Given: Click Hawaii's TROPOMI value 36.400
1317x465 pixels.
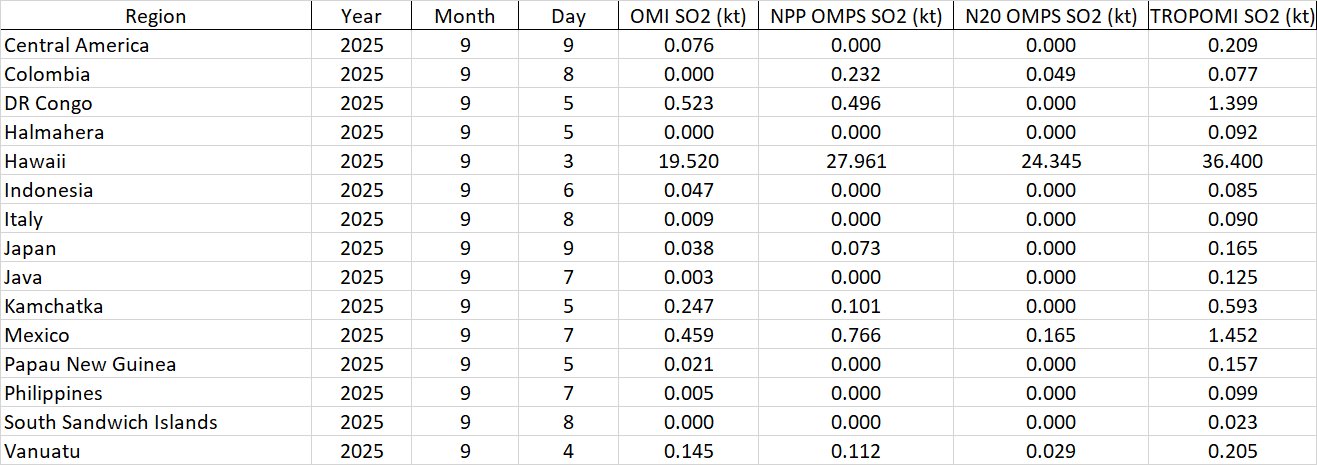Looking at the screenshot, I should pyautogui.click(x=1232, y=161).
